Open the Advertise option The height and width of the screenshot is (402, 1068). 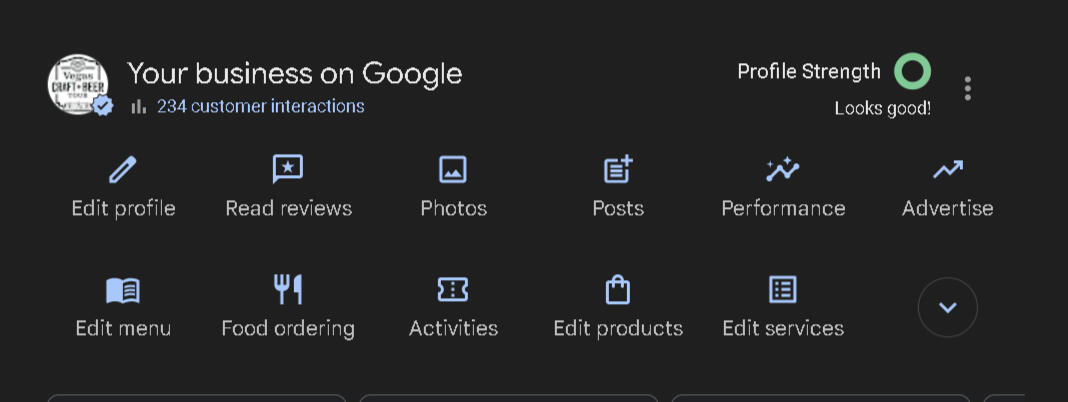coord(947,171)
